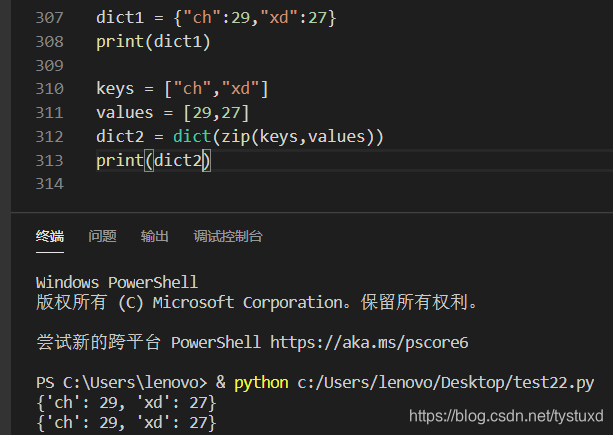Click line number 313 in gutter
The width and height of the screenshot is (613, 435).
[x=49, y=161]
